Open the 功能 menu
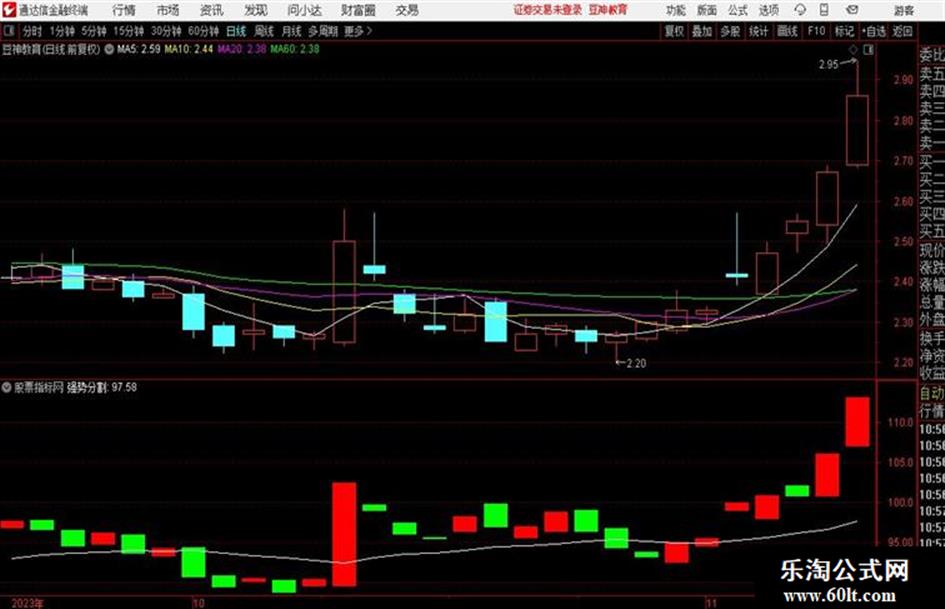This screenshot has width=945, height=609. click(676, 10)
